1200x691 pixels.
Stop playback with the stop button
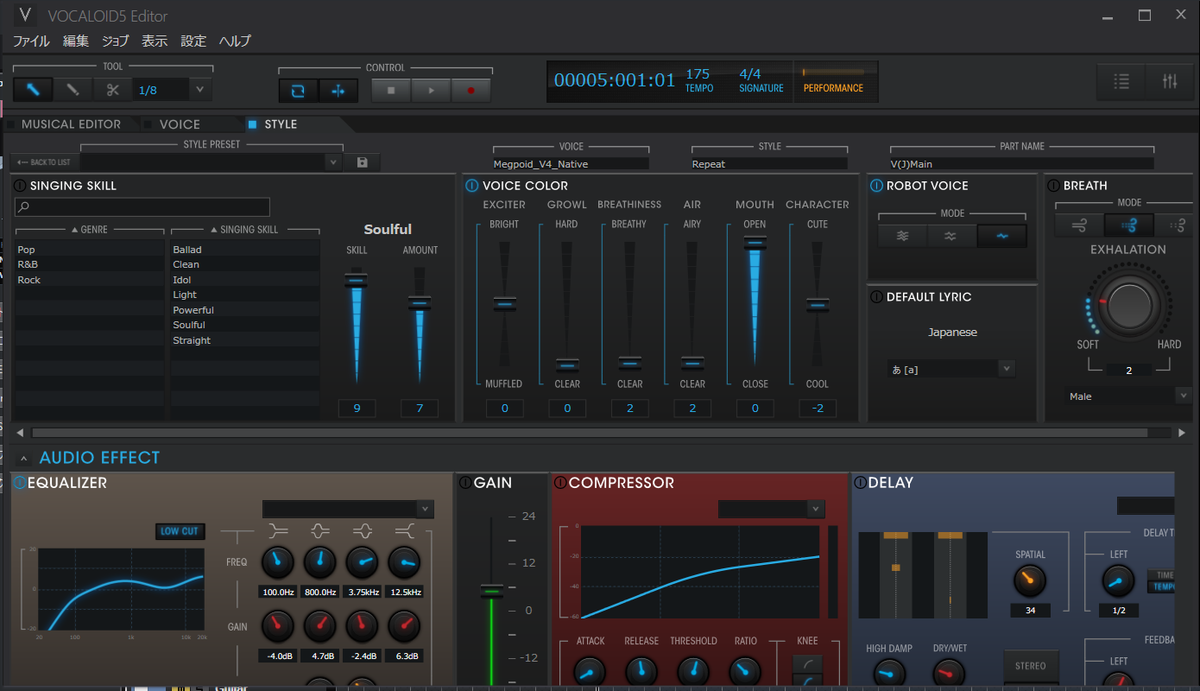(391, 90)
